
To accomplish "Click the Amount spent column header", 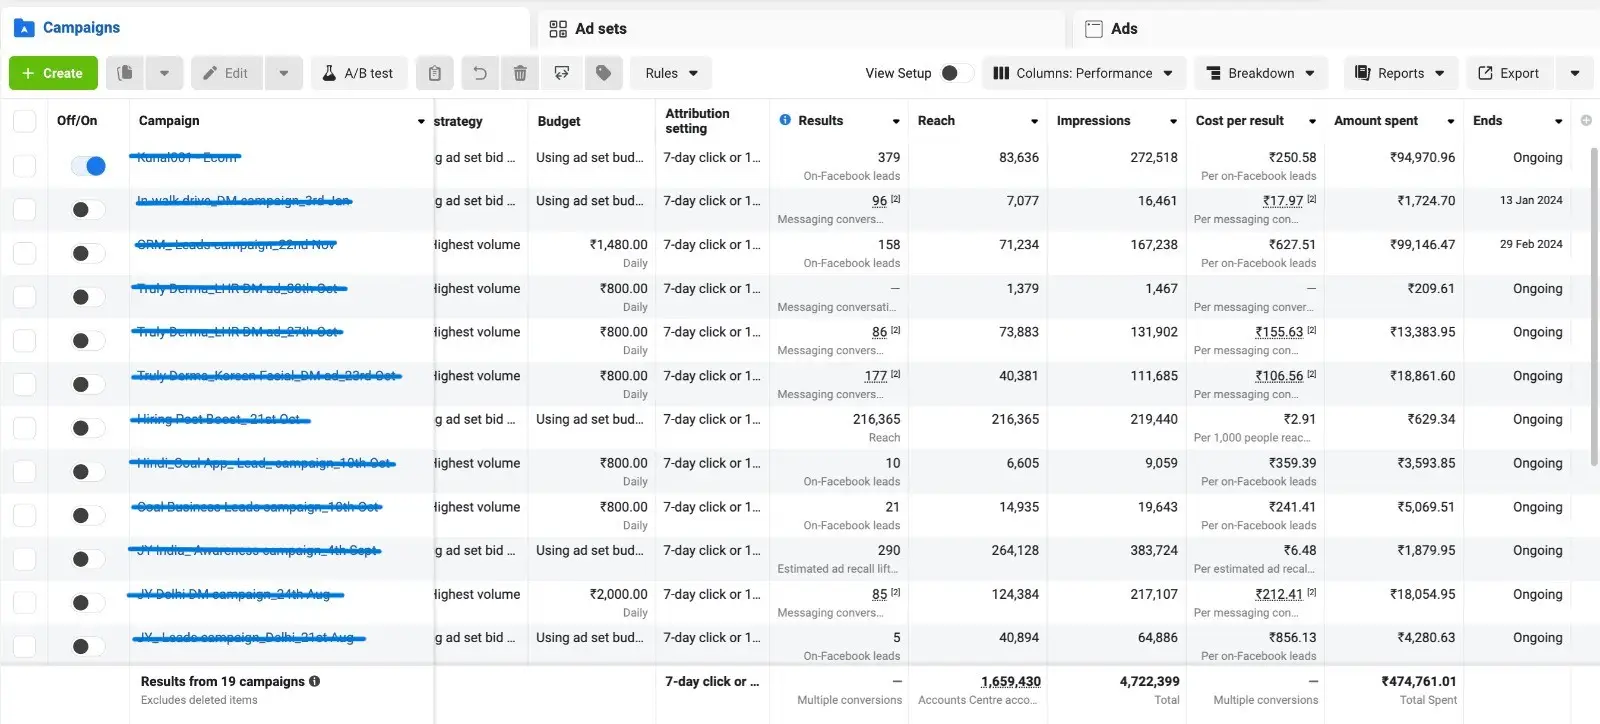I will [x=1376, y=121].
